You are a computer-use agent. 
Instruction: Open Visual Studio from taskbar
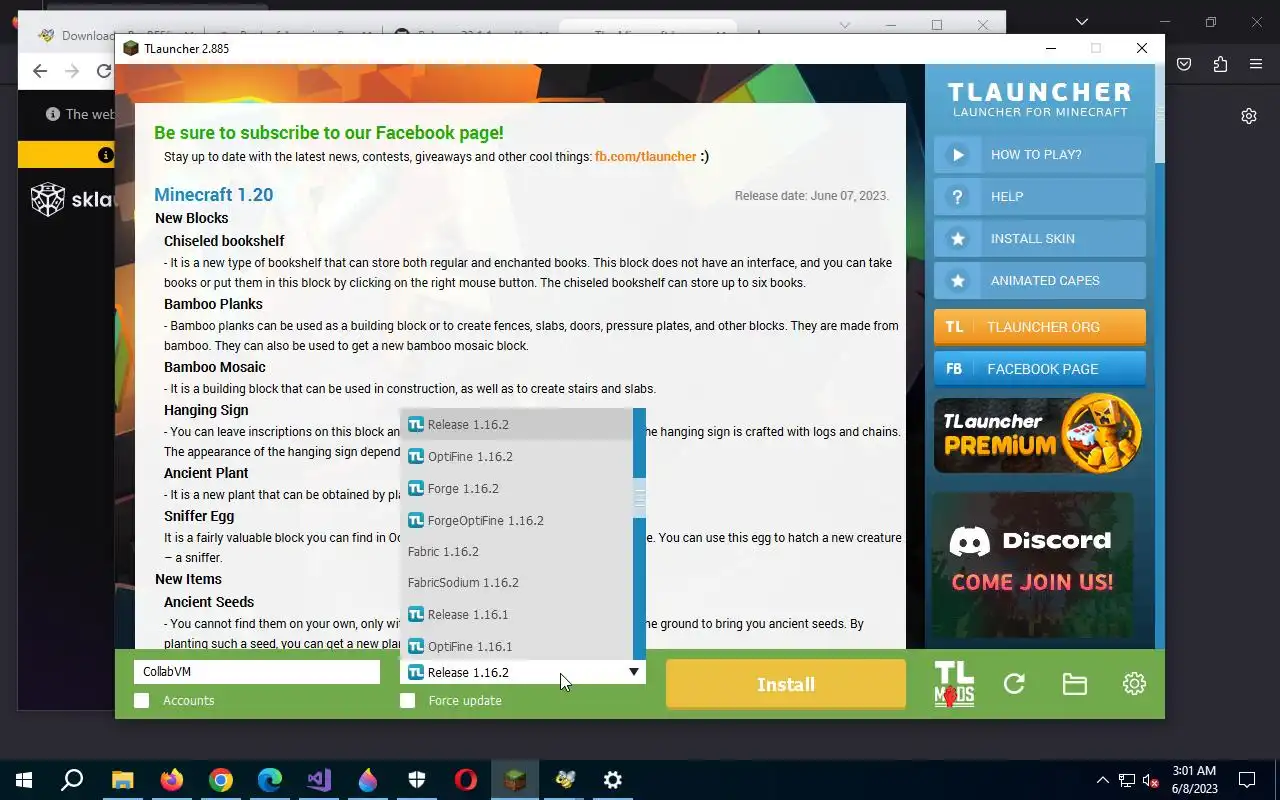click(319, 780)
